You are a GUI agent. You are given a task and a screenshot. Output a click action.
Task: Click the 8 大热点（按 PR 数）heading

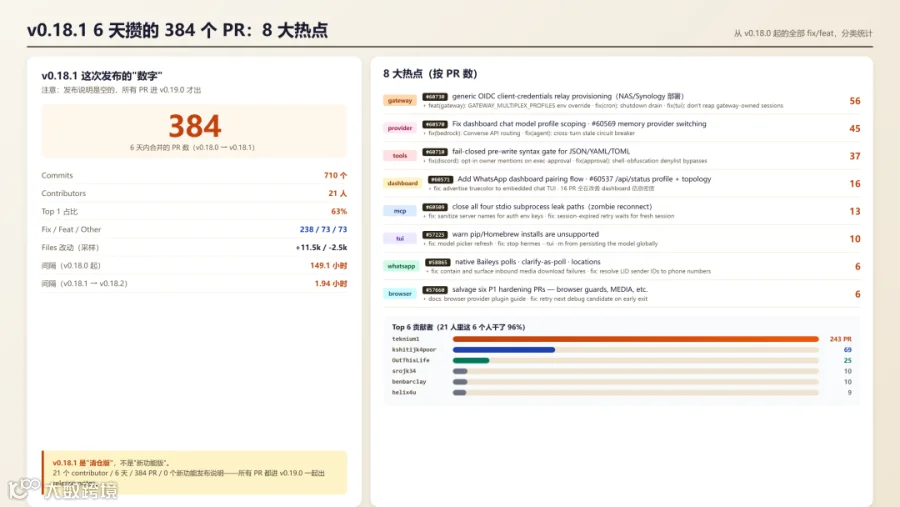(x=430, y=73)
